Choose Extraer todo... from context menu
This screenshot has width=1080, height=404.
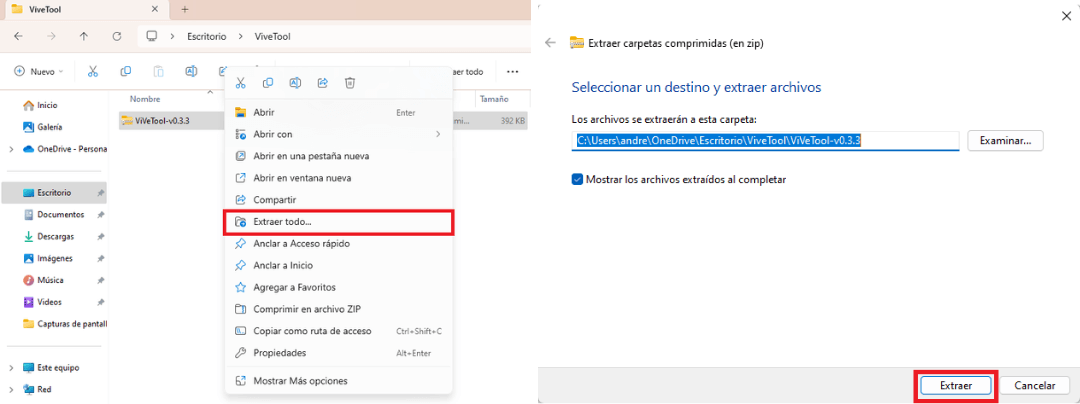coord(338,222)
